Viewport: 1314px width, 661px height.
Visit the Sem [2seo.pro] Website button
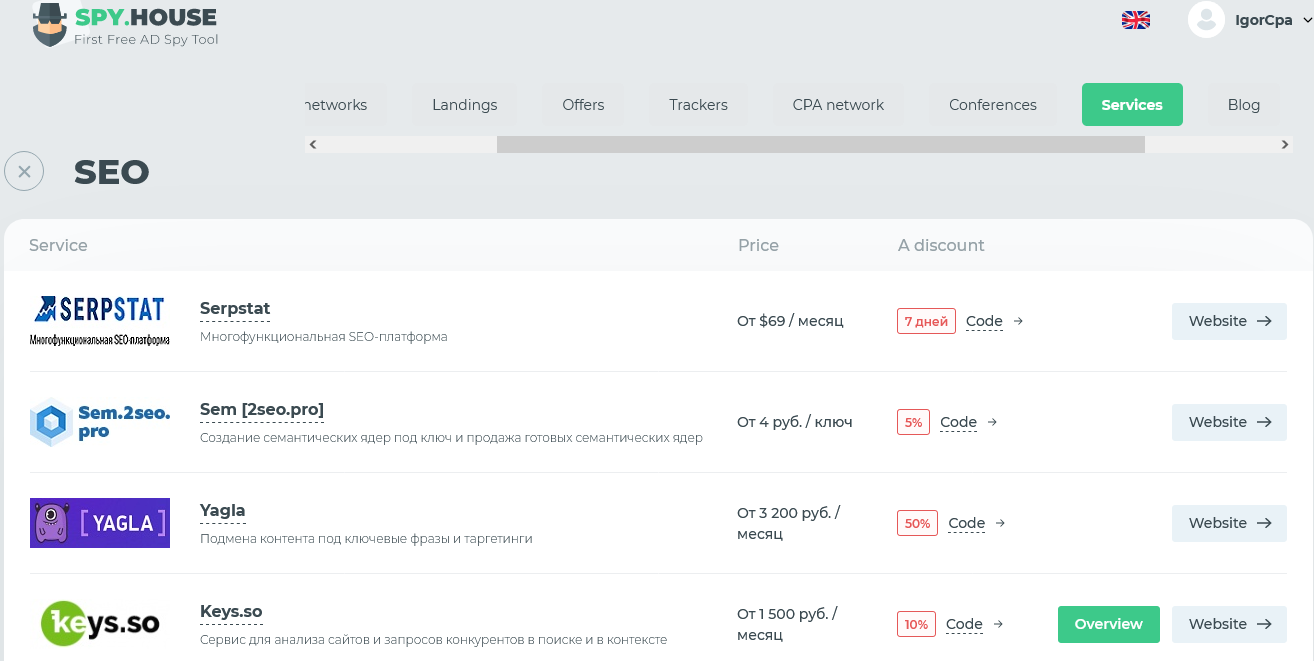(x=1229, y=422)
